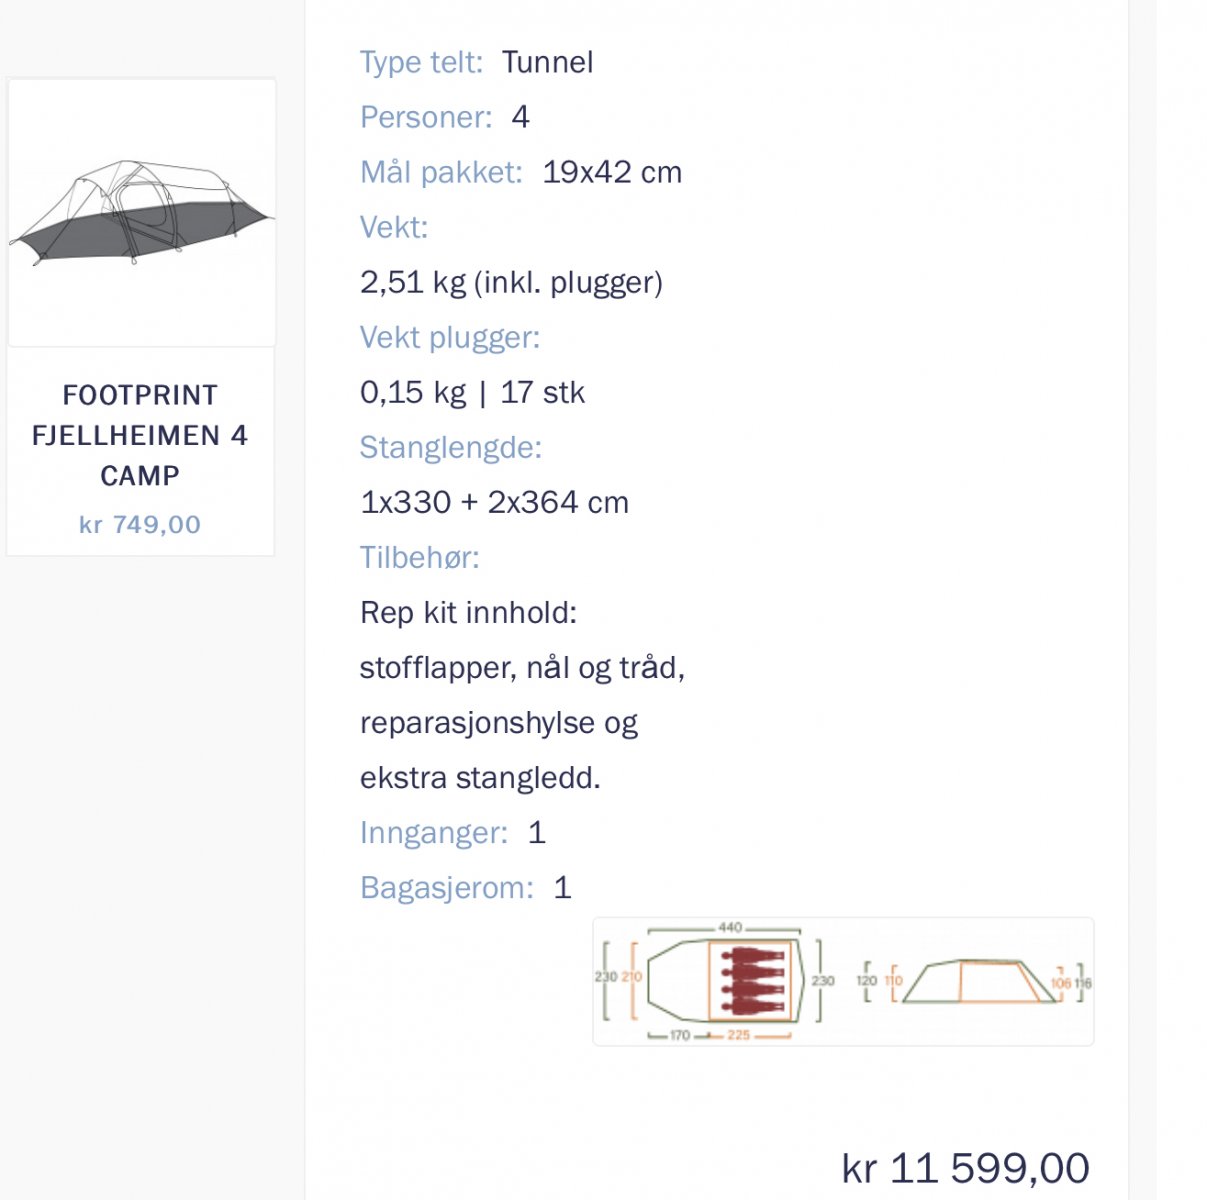Select the '2,51 kg (inkl. plugger)' weight text

[x=511, y=282]
